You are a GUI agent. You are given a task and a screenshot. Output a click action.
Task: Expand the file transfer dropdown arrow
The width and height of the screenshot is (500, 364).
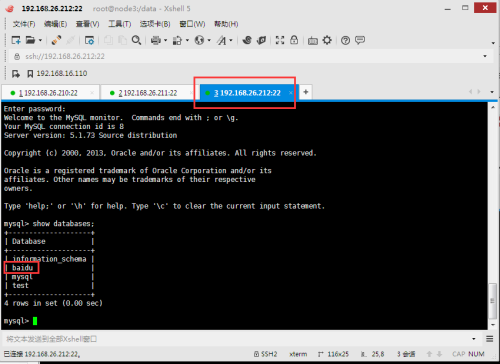(x=187, y=40)
